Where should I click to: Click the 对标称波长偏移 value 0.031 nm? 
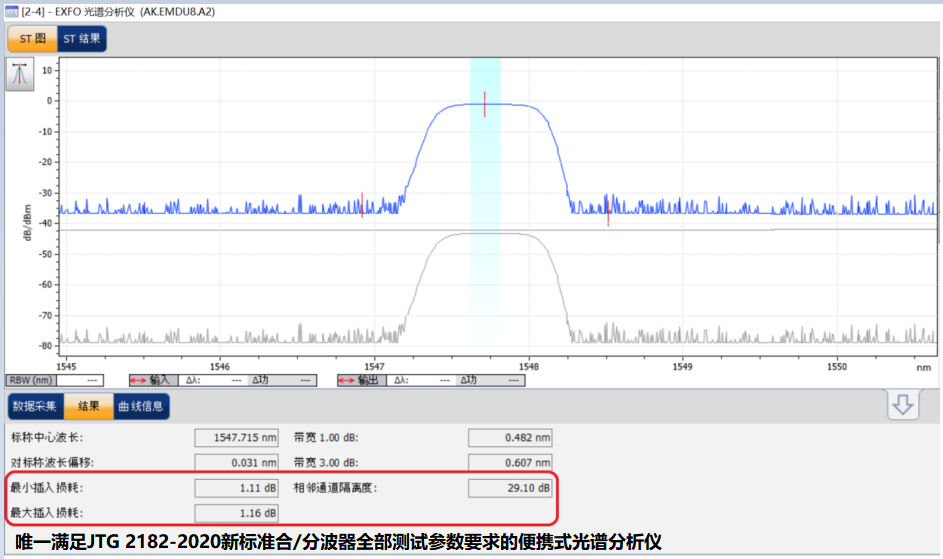click(236, 462)
